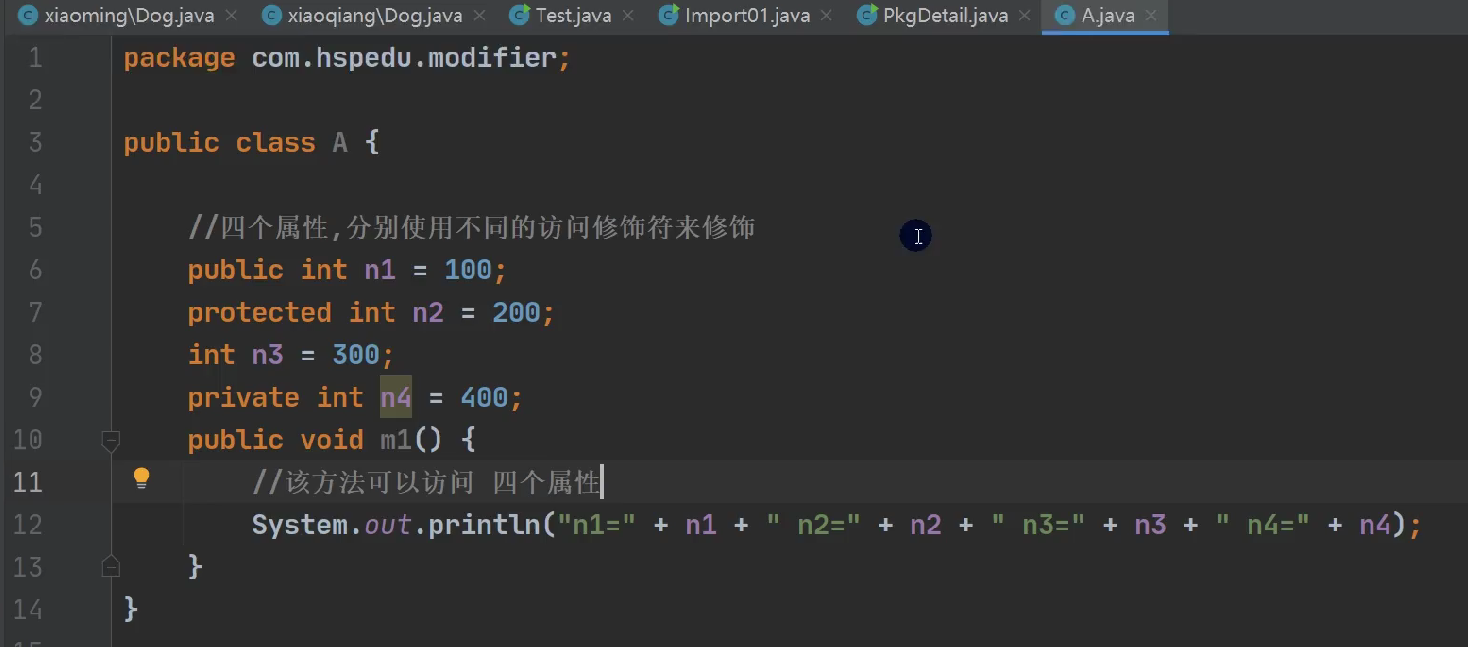Click the Chinese comment on line 5
The image size is (1468, 647).
coord(471,228)
